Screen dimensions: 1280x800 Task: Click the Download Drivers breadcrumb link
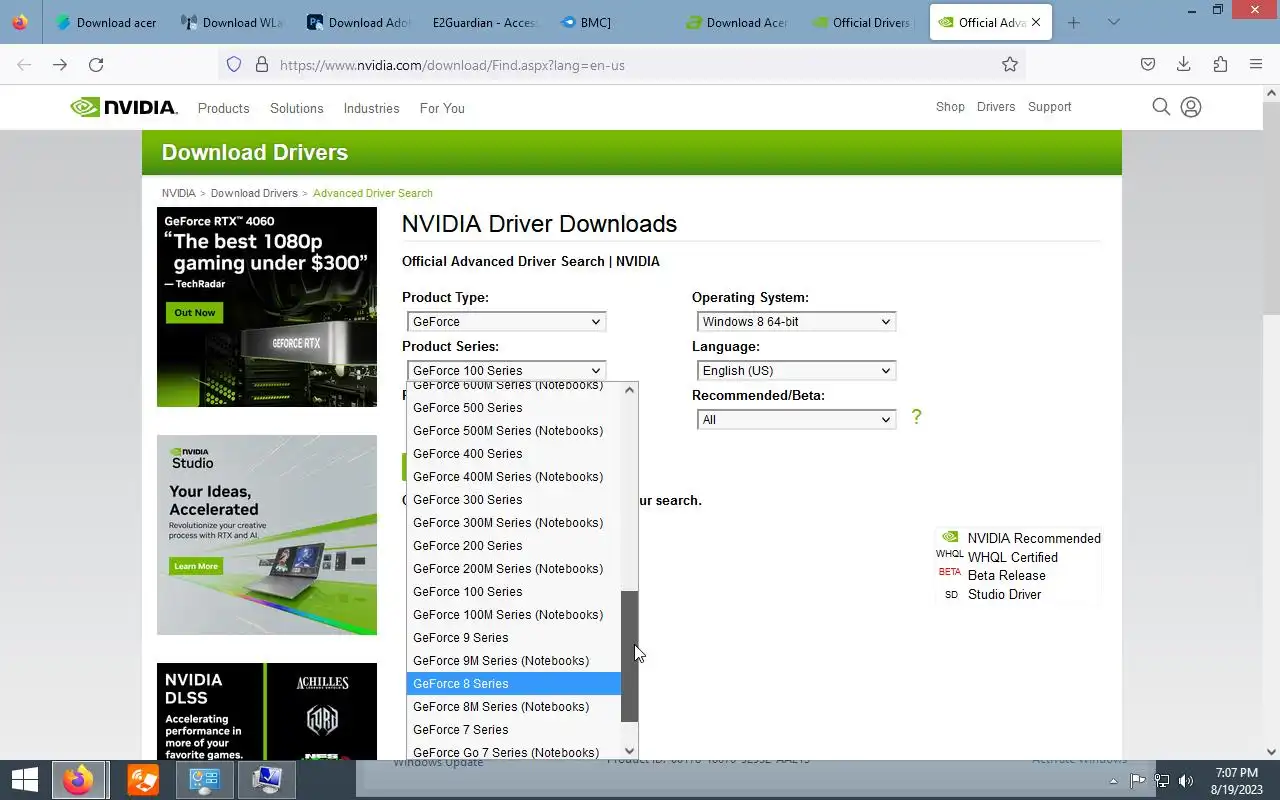[254, 193]
